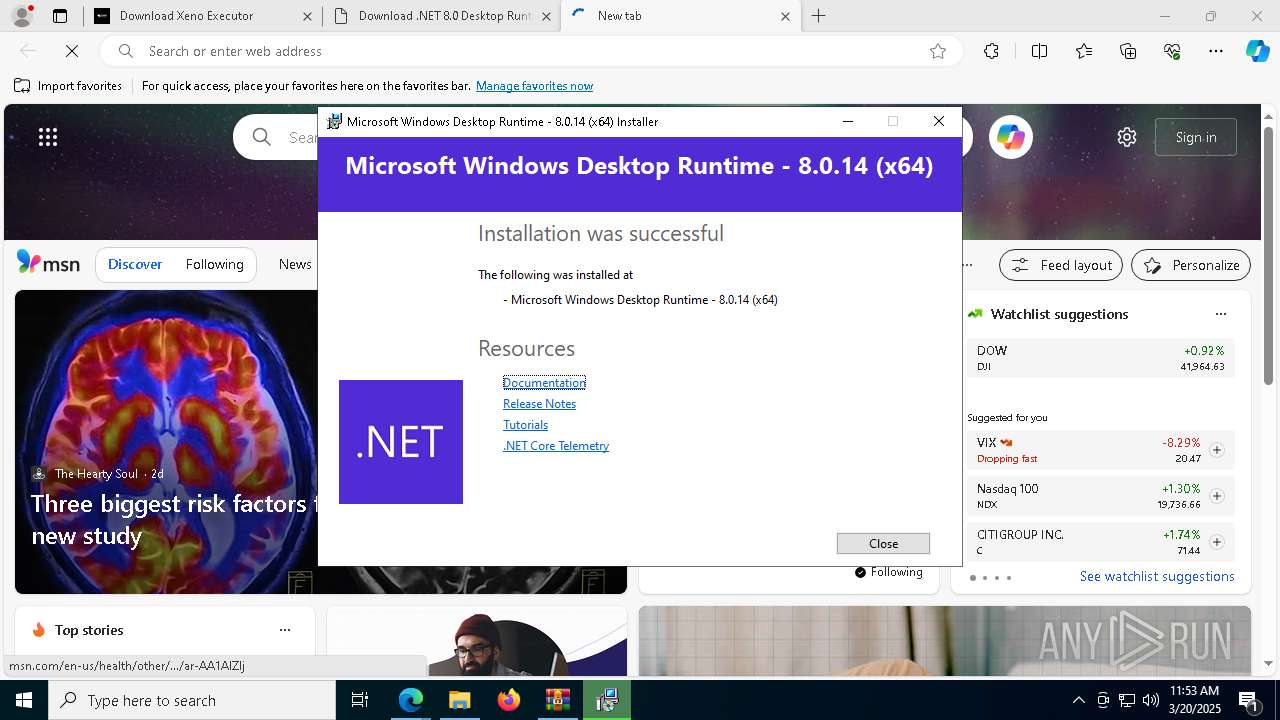The width and height of the screenshot is (1280, 720).
Task: Focus the Search or enter web address bar
Action: (x=530, y=51)
